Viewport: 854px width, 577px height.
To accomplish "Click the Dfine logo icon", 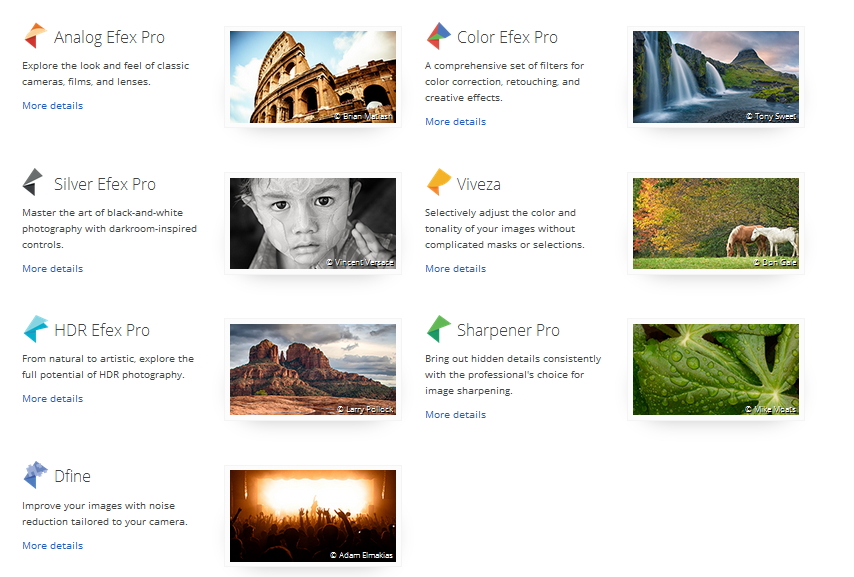I will 35,475.
